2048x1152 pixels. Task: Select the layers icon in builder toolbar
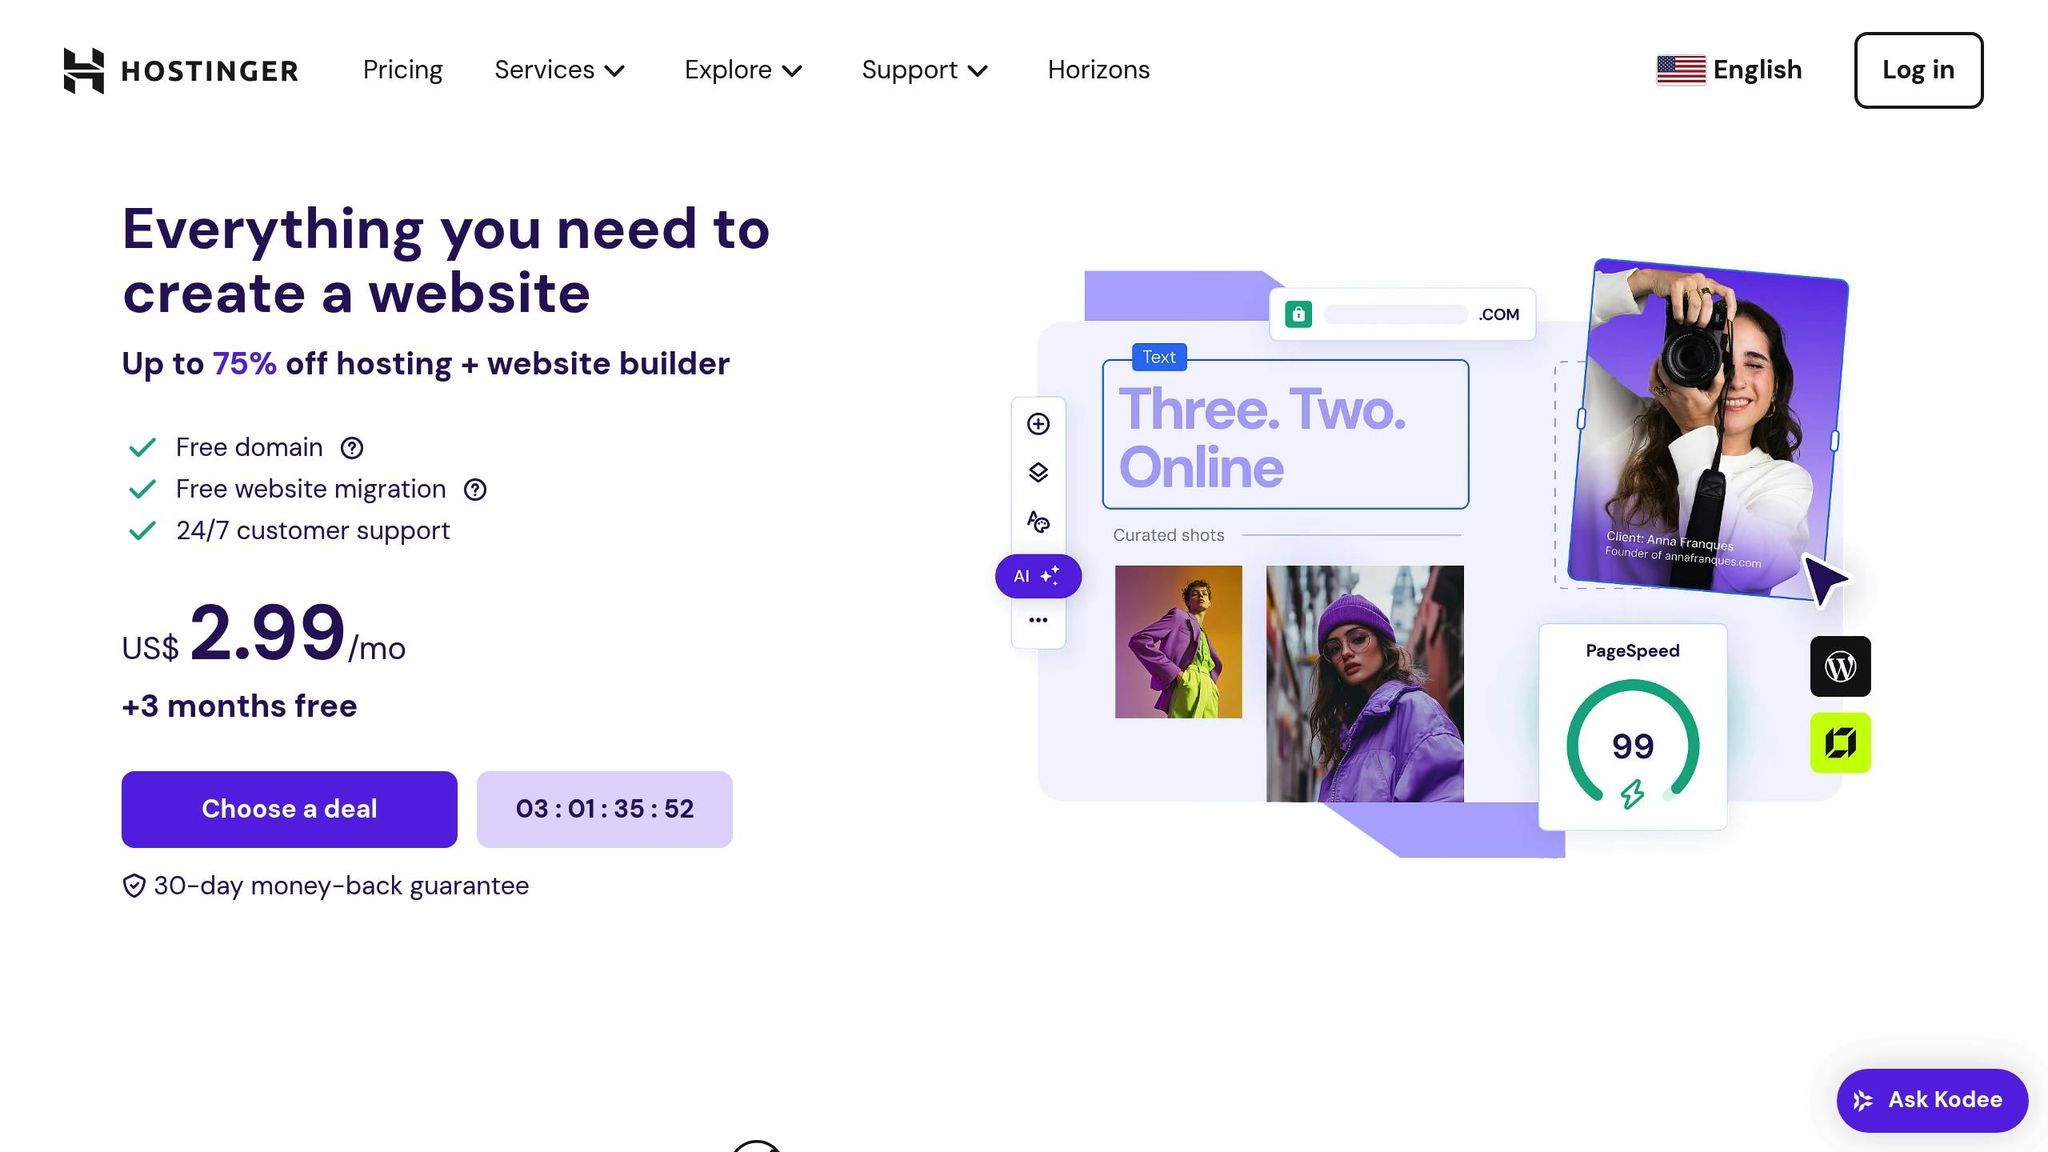pos(1038,472)
